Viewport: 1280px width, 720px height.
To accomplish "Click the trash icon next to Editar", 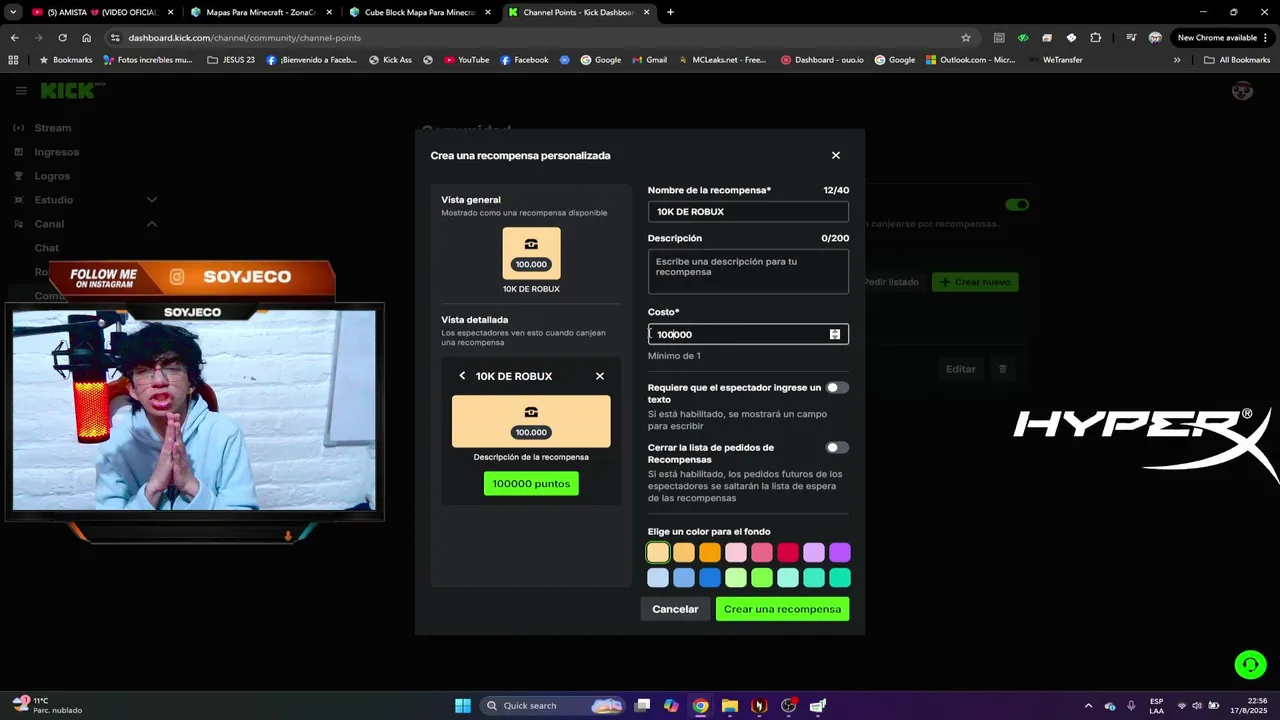I will point(1003,369).
